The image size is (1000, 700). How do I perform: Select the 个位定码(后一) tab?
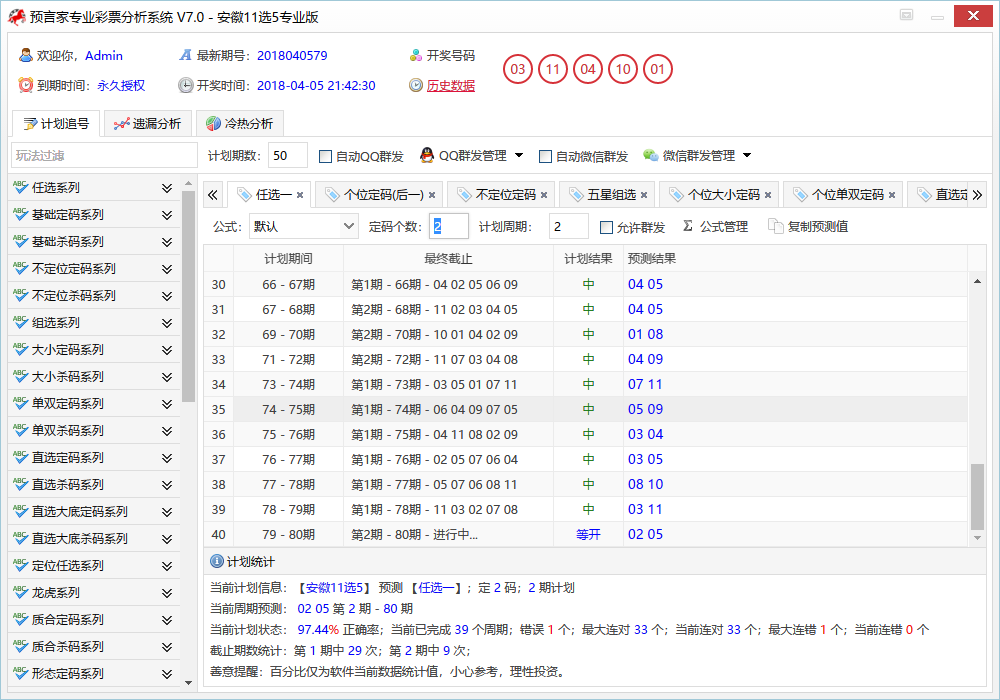(379, 194)
